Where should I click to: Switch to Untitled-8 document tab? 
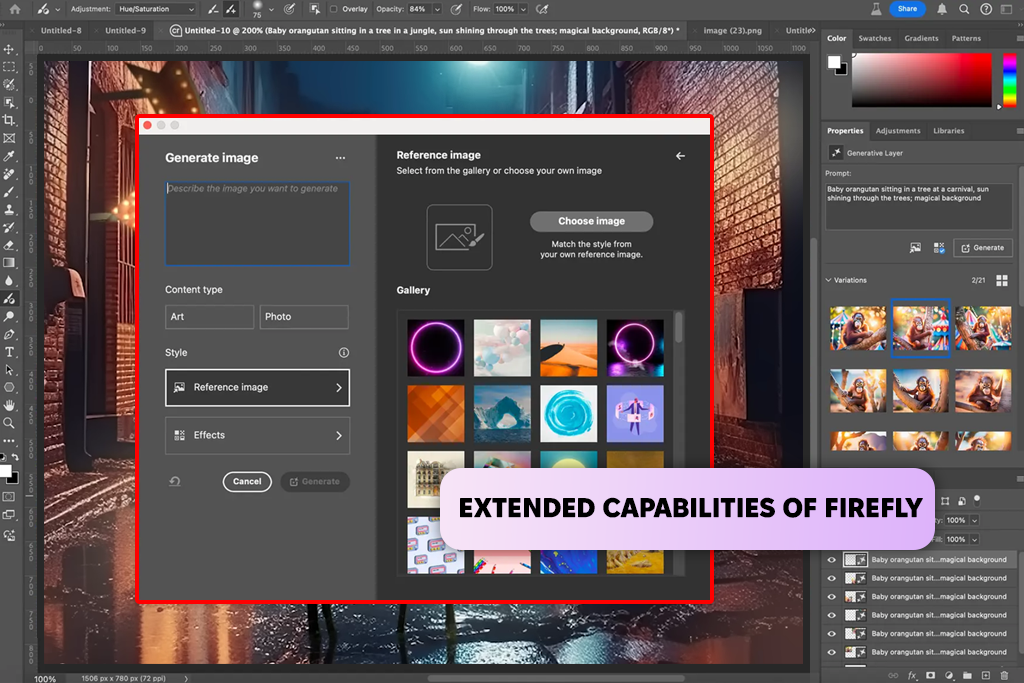pyautogui.click(x=61, y=31)
